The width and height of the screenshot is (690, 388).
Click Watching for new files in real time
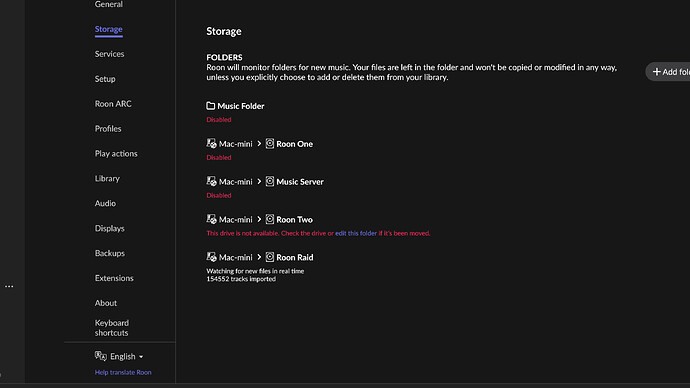click(255, 271)
